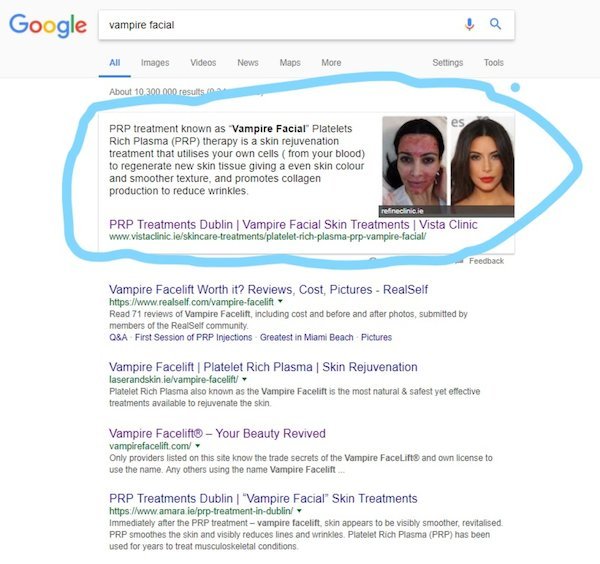Image resolution: width=600 pixels, height=564 pixels.
Task: Open the Vista Clinic PRP Treatments link
Action: pos(293,225)
